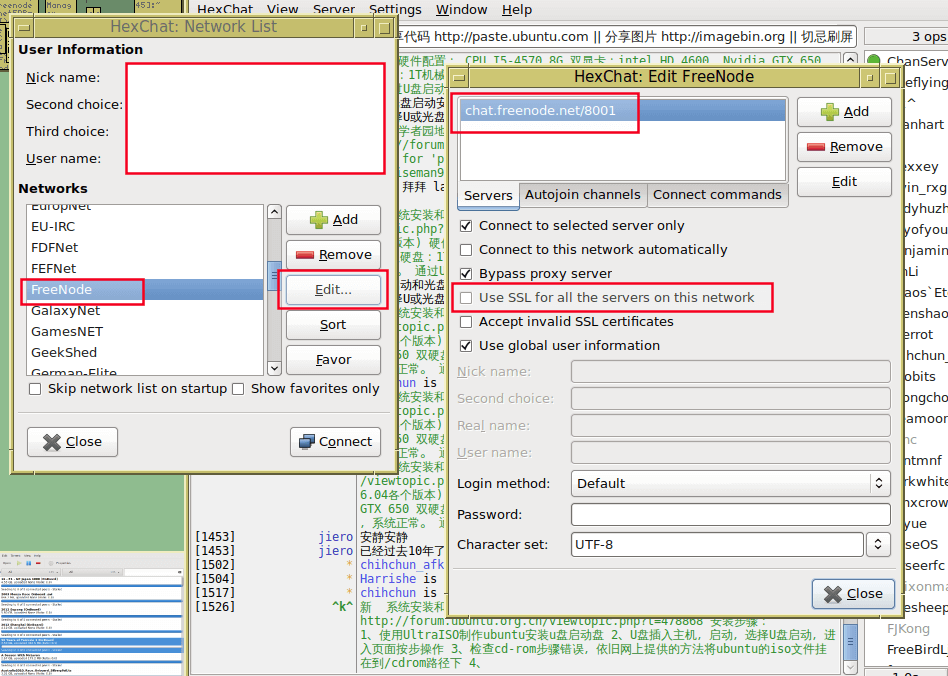Image resolution: width=948 pixels, height=676 pixels.
Task: Open the forum.ubuntu.org.cn viewtopic link
Action: (531, 622)
